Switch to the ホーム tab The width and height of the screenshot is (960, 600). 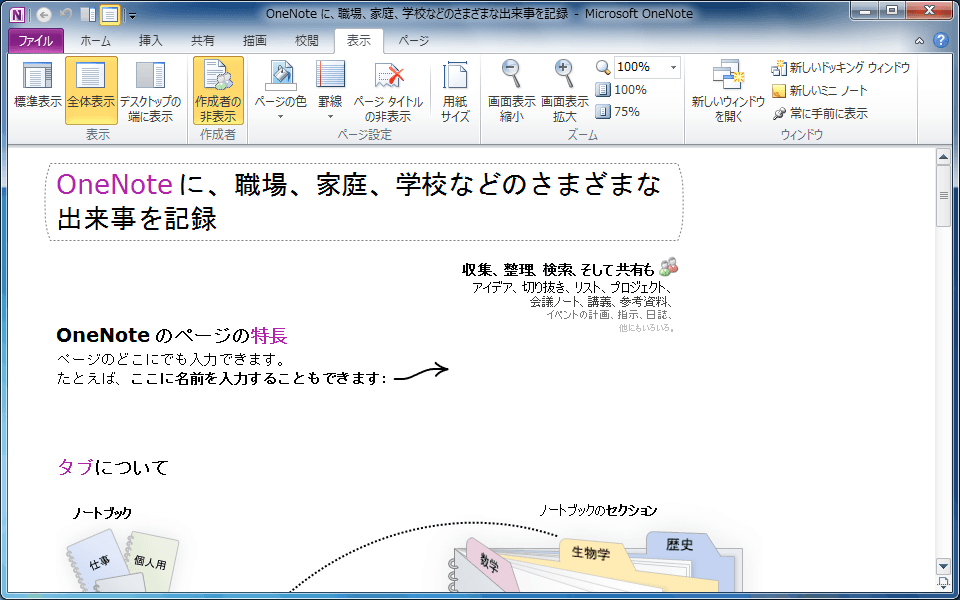click(96, 41)
